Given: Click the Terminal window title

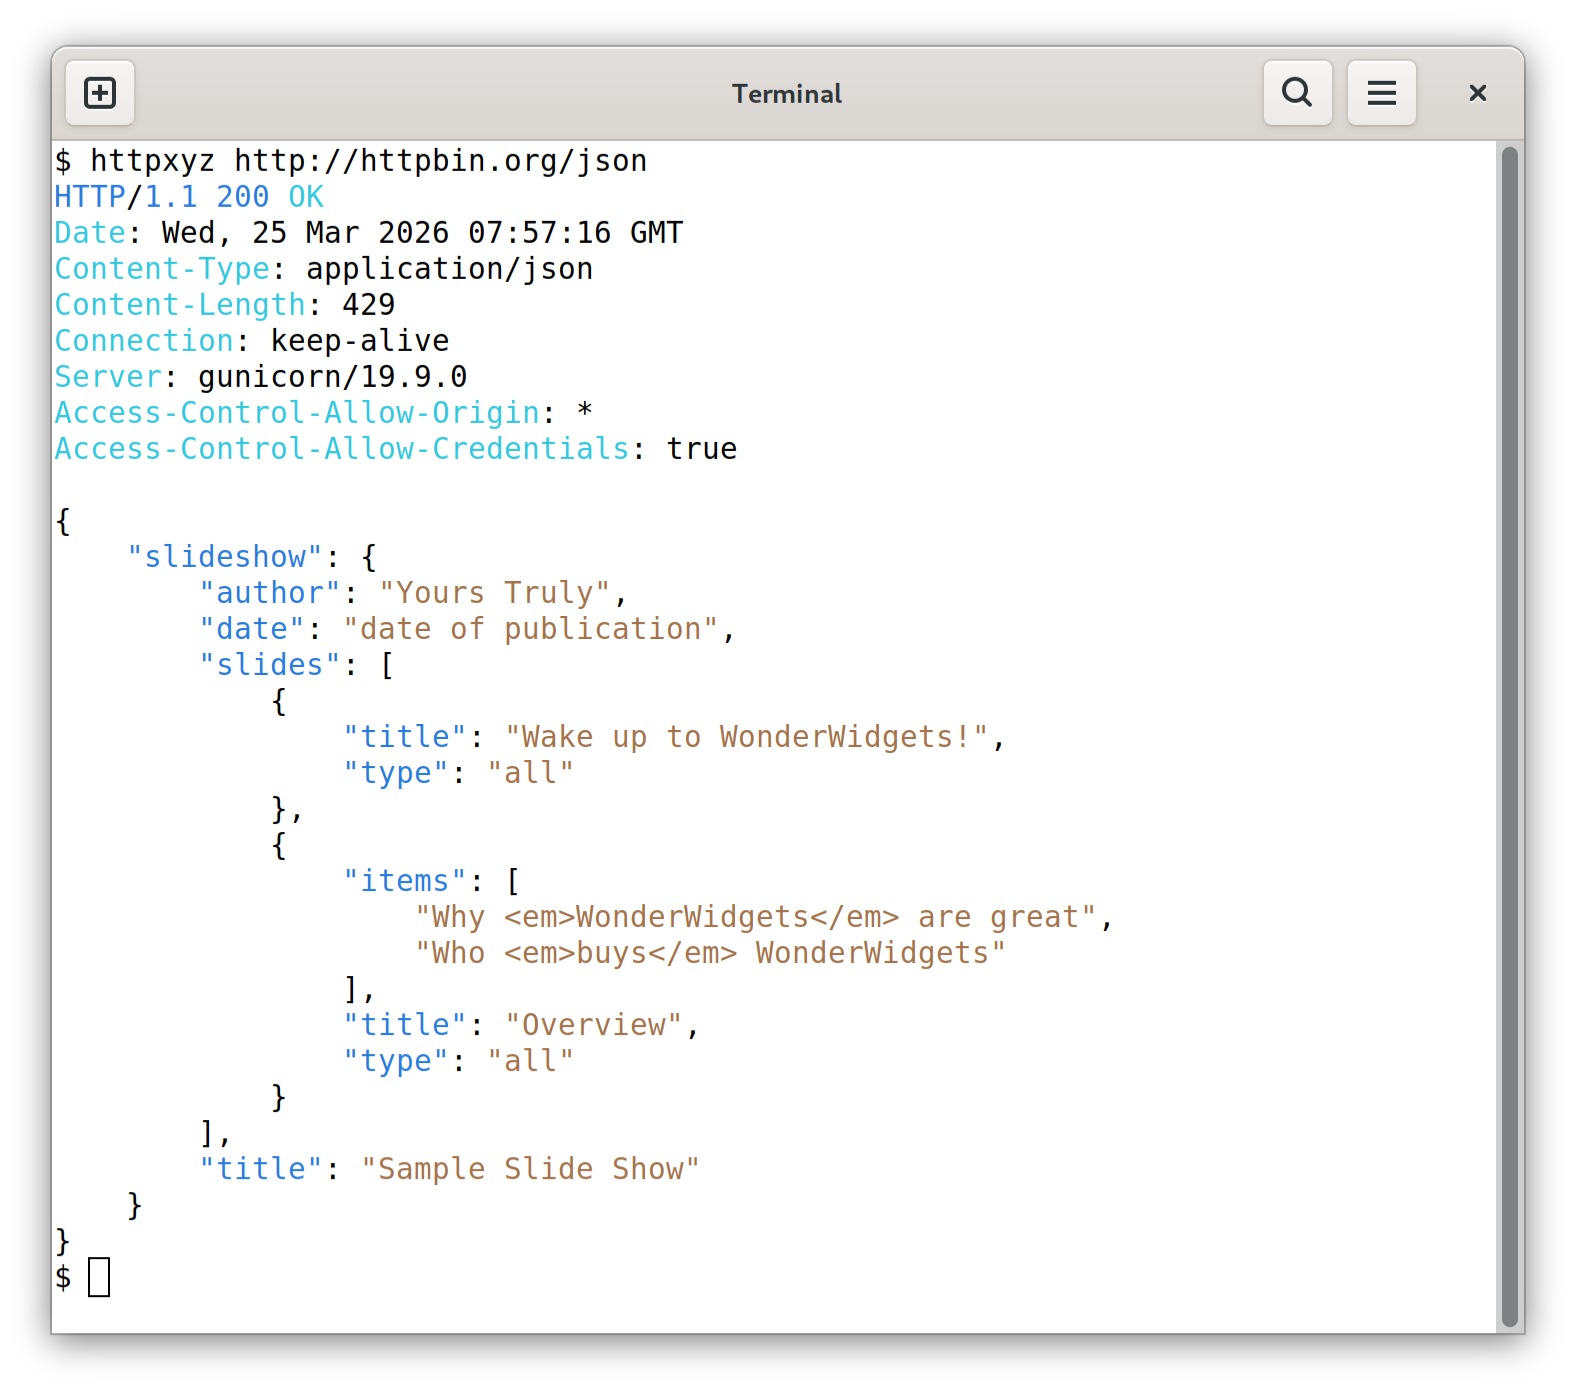Looking at the screenshot, I should pyautogui.click(x=787, y=94).
